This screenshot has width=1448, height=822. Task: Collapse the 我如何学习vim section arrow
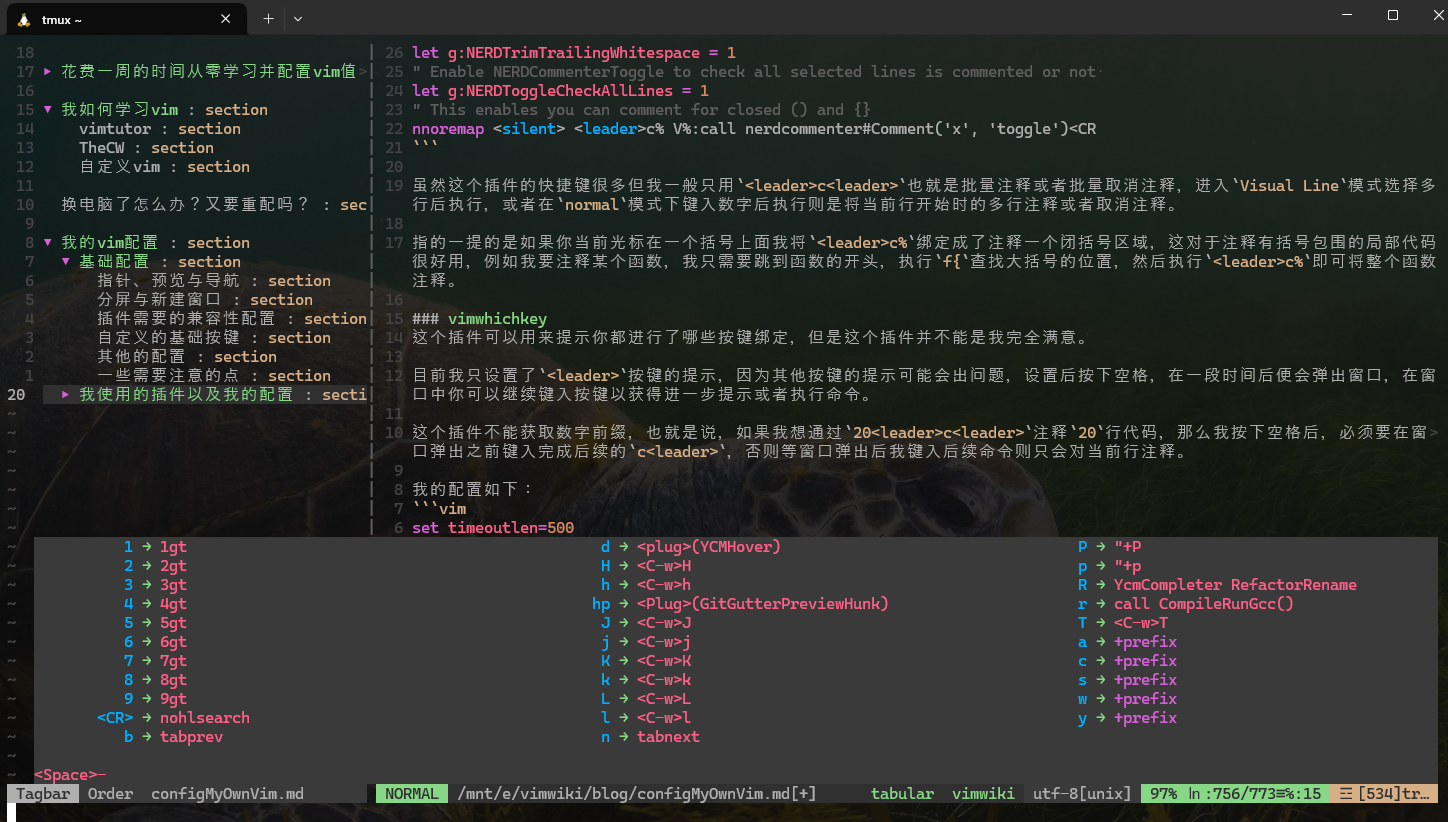pos(48,110)
